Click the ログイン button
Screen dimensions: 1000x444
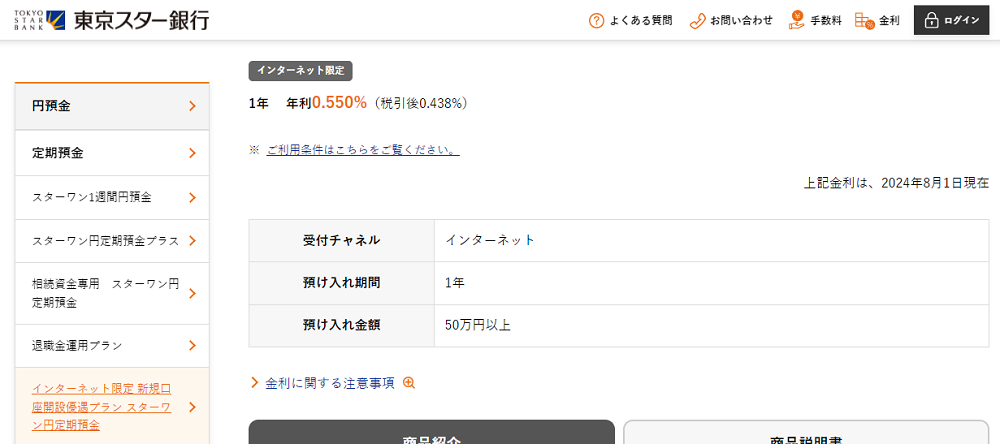[x=952, y=20]
